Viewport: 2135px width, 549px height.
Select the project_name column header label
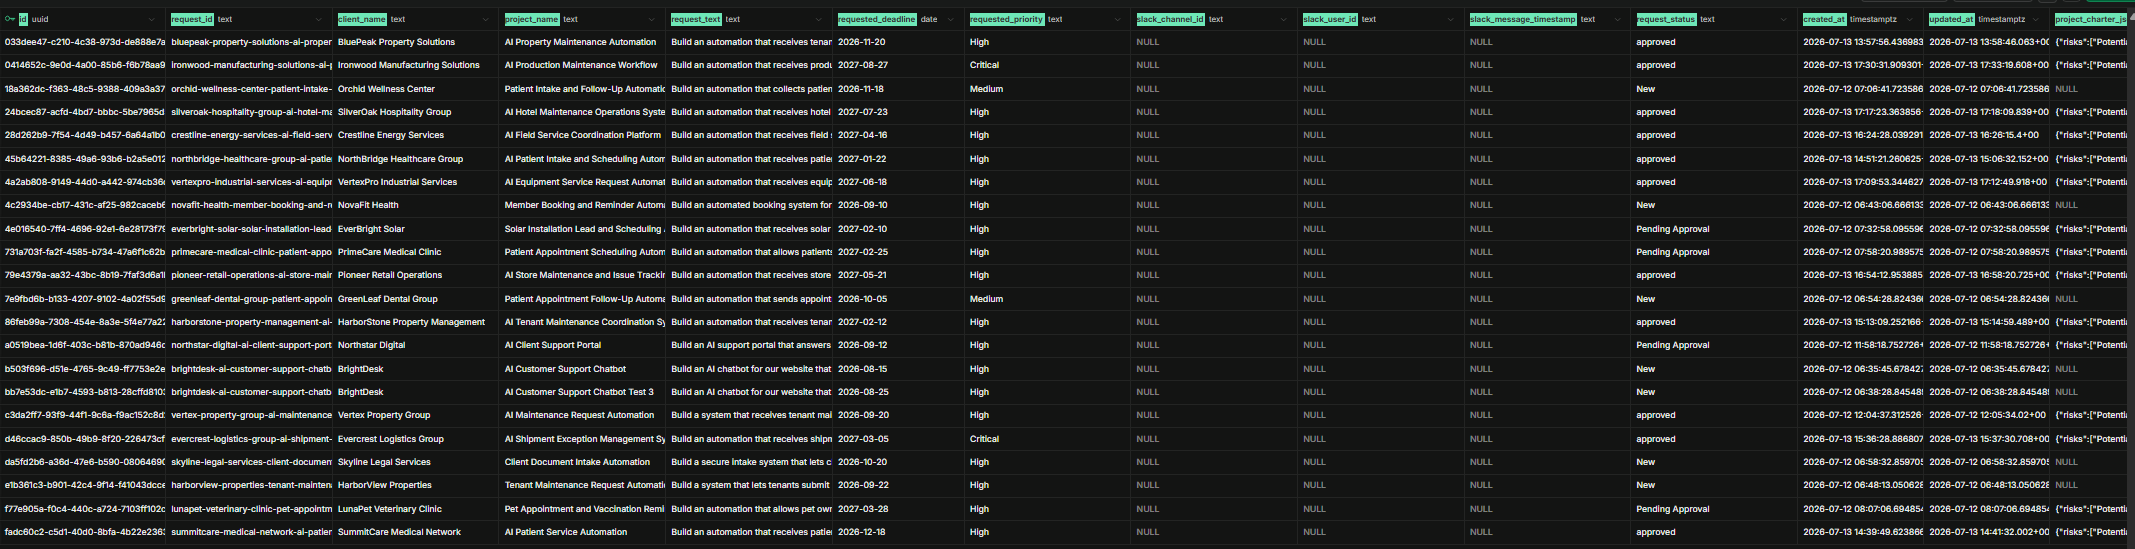pos(532,19)
